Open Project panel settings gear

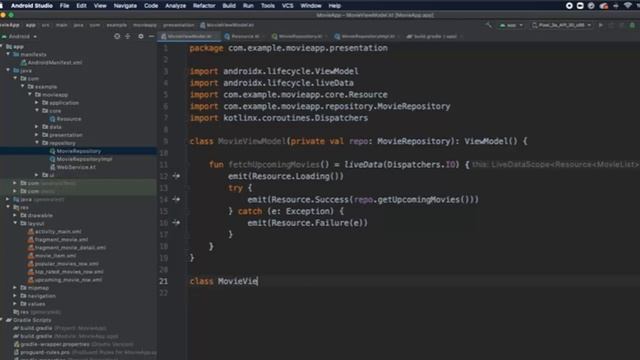[141, 36]
